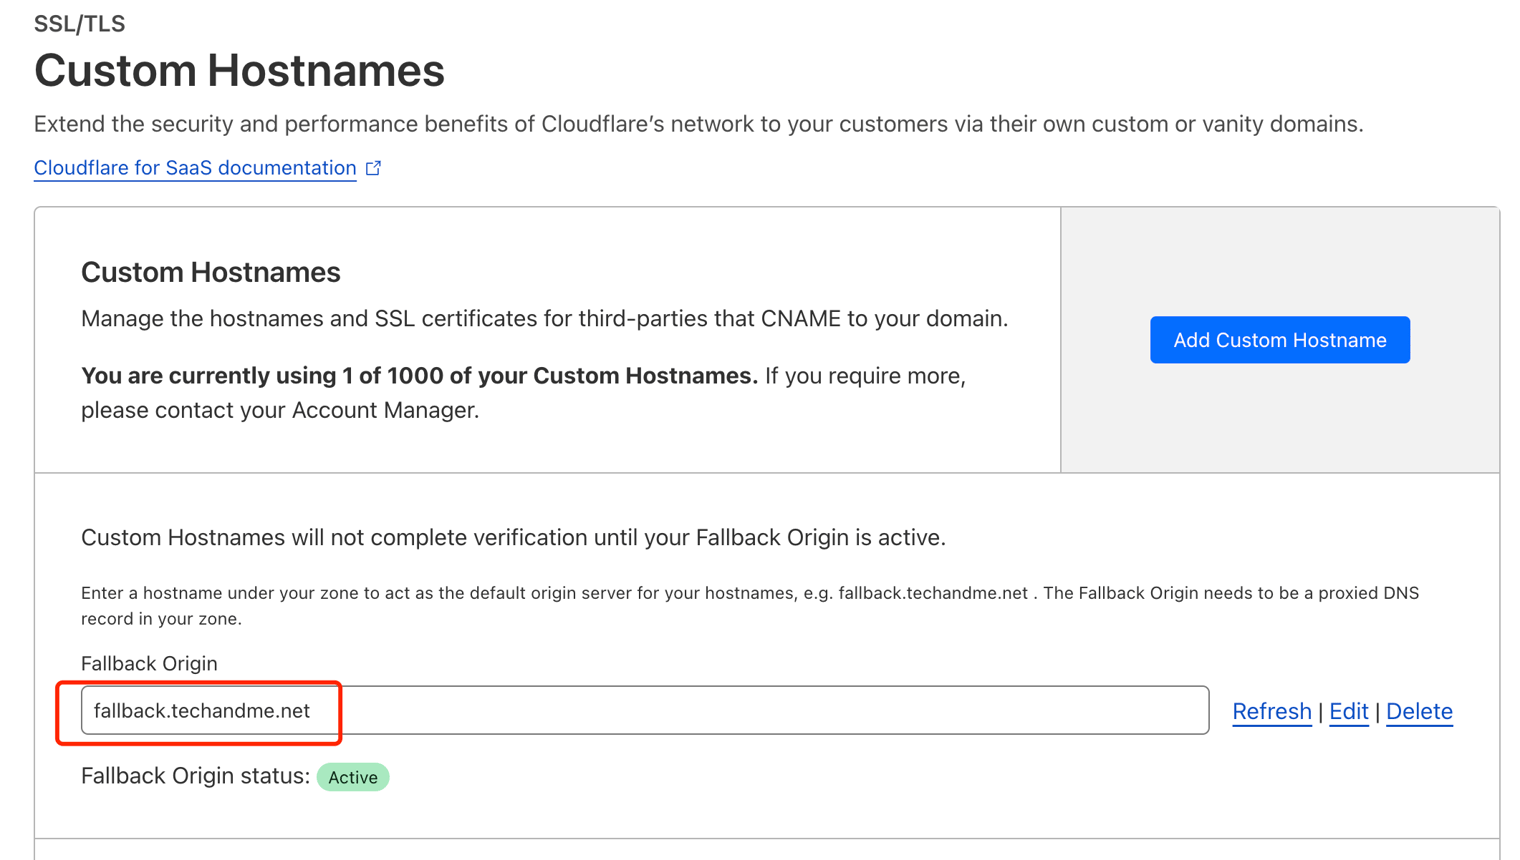Click the large Custom Hostnames page title

click(239, 71)
